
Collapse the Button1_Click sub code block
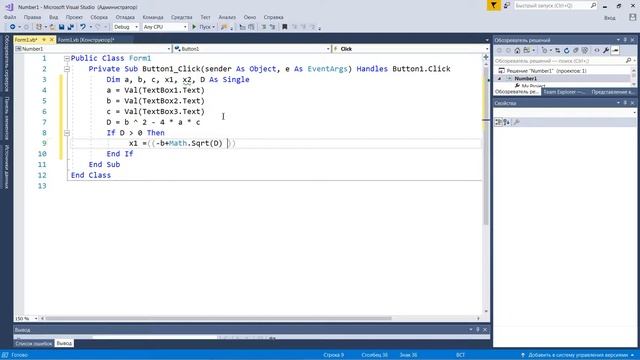coord(67,69)
